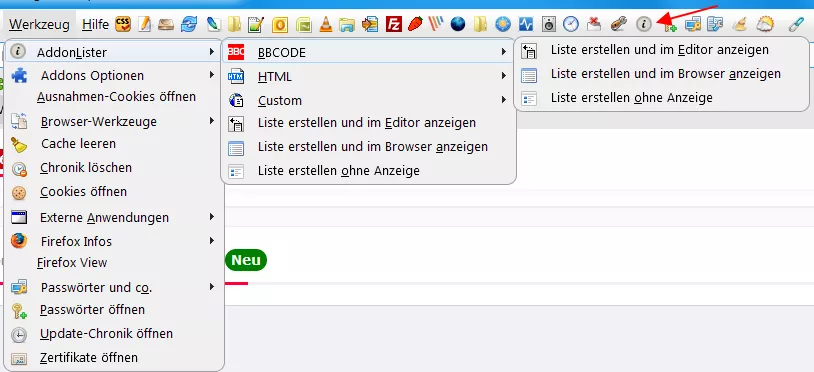Screen dimensions: 814x372
Task: Launch FileZilla from the red Fz icon
Action: click(394, 24)
